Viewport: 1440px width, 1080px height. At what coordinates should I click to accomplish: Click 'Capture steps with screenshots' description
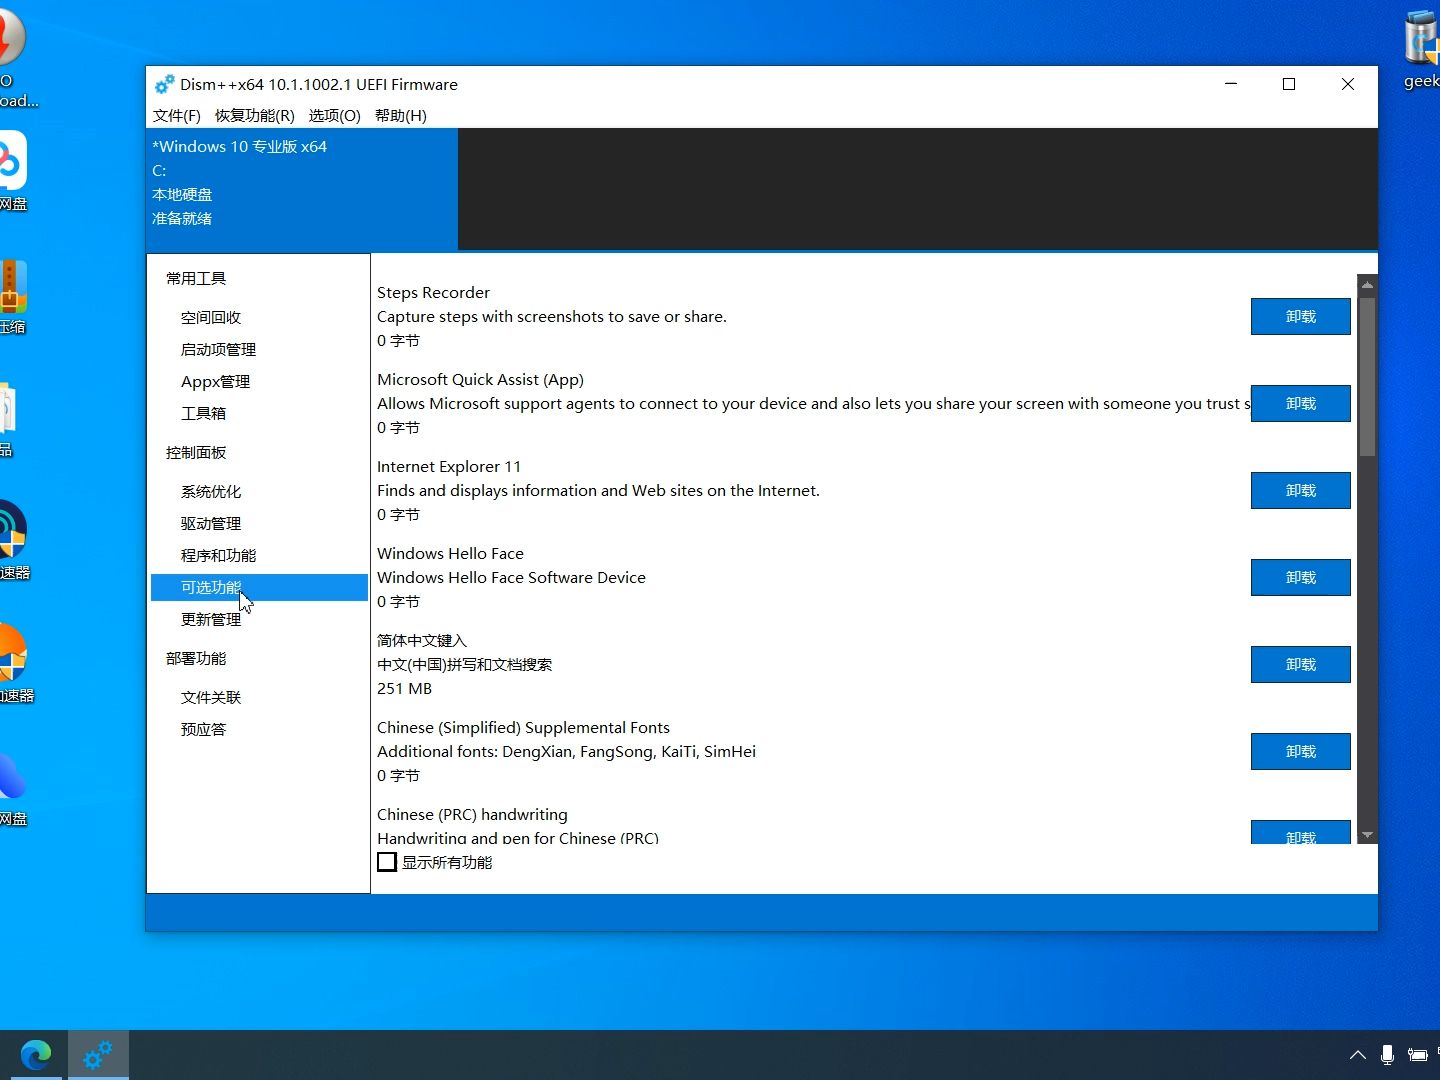(552, 317)
